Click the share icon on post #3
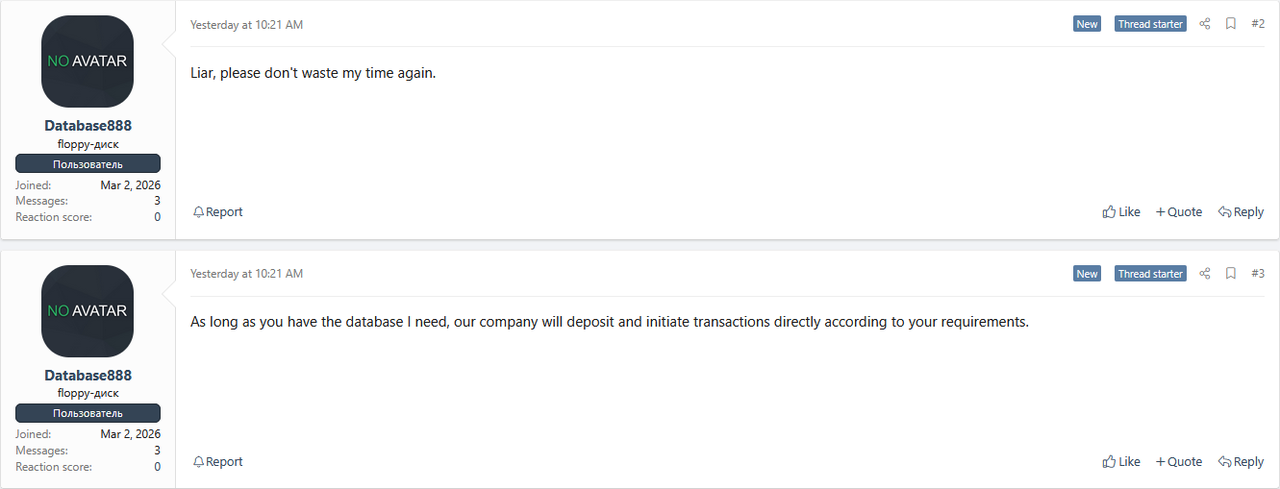Screen dimensions: 1280x489 pos(1205,274)
